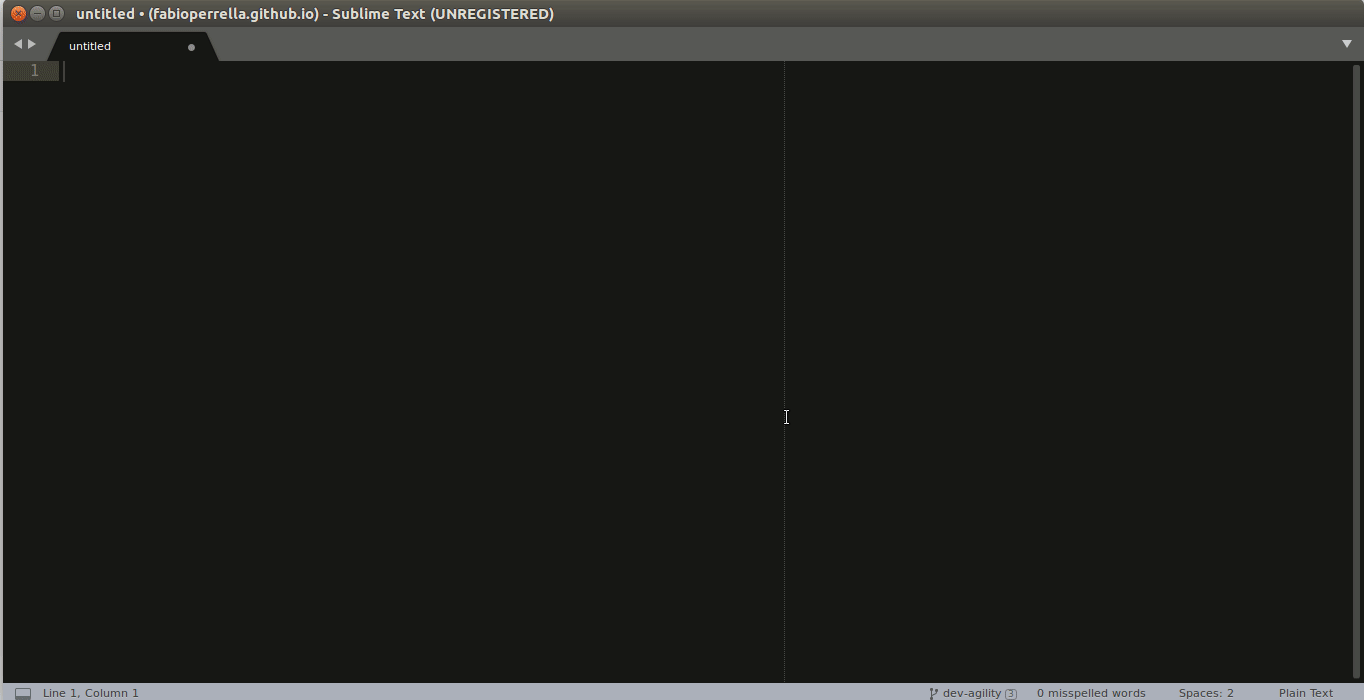Close the Sublime Text window

(18, 14)
